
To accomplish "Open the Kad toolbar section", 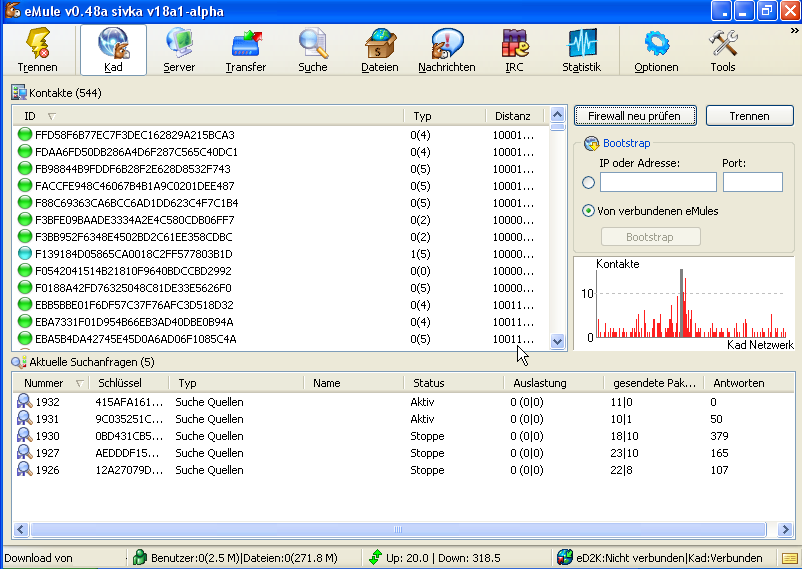I will pyautogui.click(x=113, y=50).
